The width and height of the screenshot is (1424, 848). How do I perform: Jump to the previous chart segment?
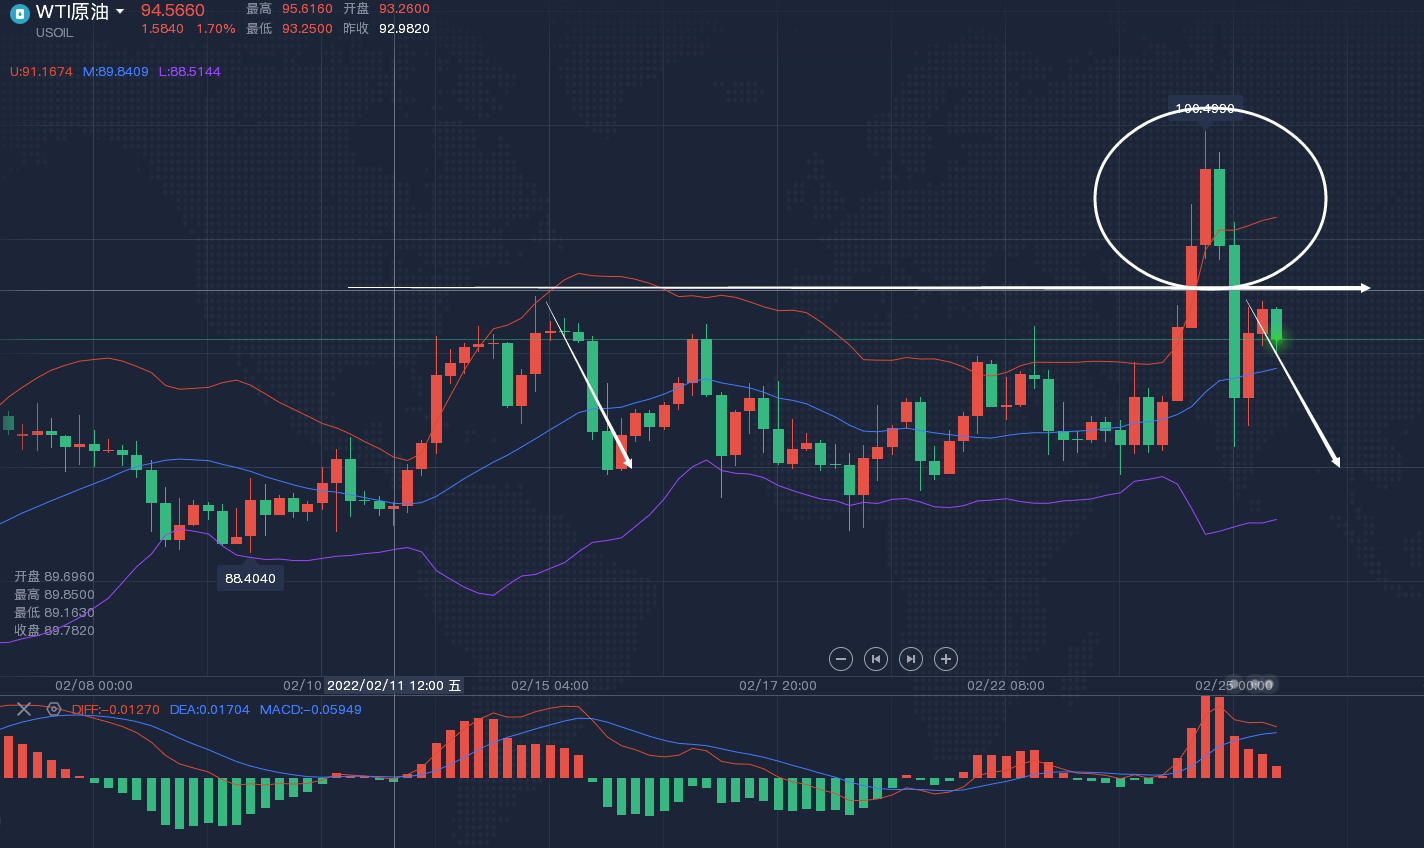pyautogui.click(x=876, y=659)
